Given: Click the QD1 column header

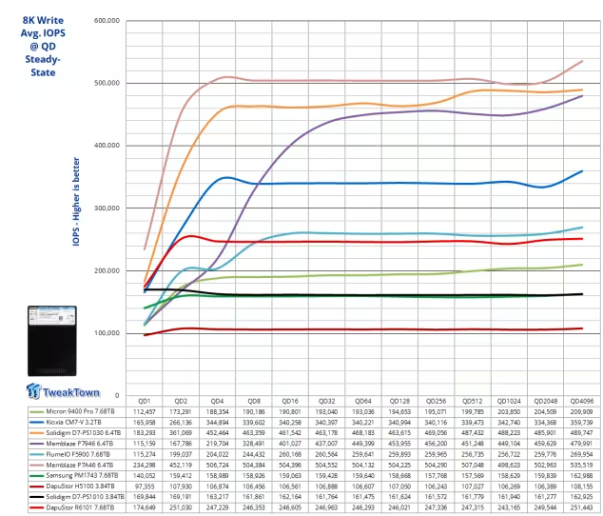Looking at the screenshot, I should [144, 401].
